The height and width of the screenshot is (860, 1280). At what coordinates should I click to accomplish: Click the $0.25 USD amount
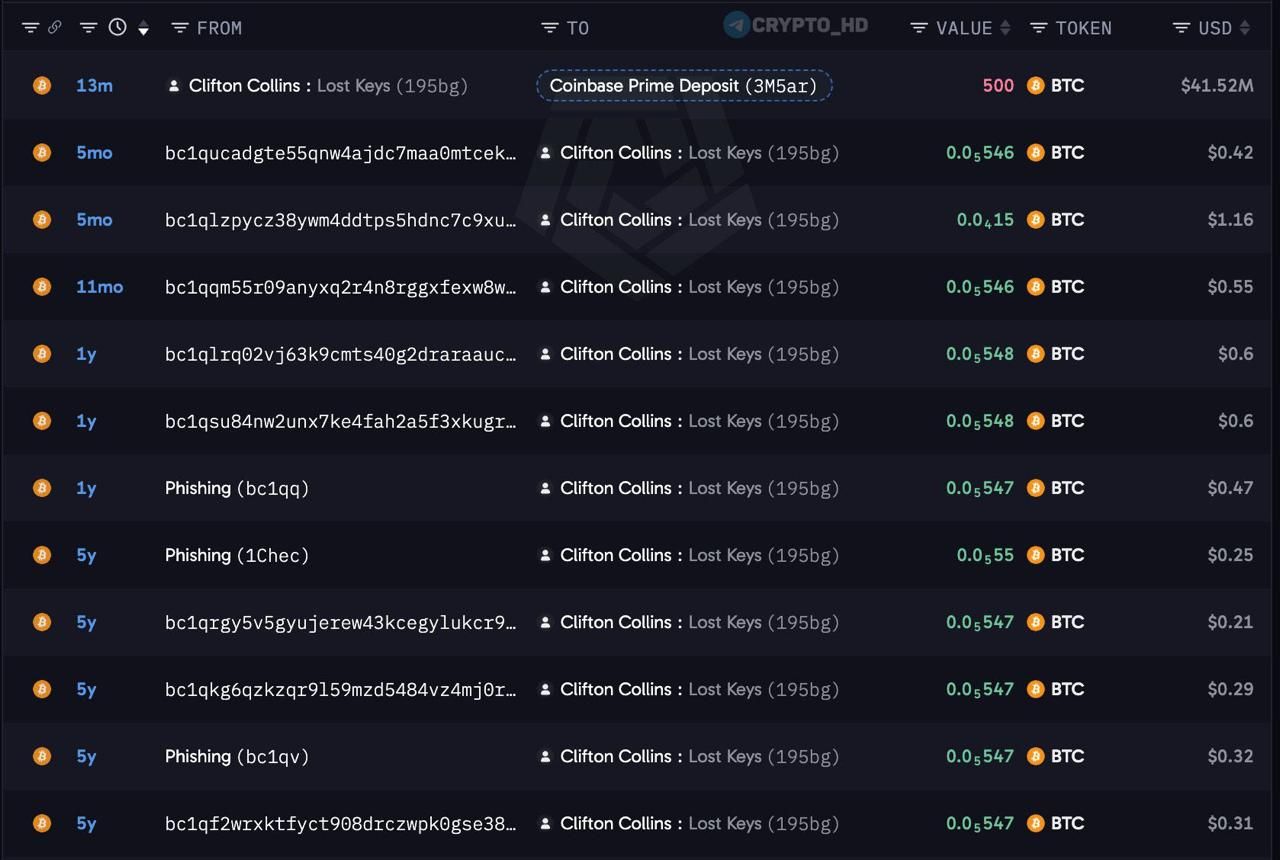1230,555
